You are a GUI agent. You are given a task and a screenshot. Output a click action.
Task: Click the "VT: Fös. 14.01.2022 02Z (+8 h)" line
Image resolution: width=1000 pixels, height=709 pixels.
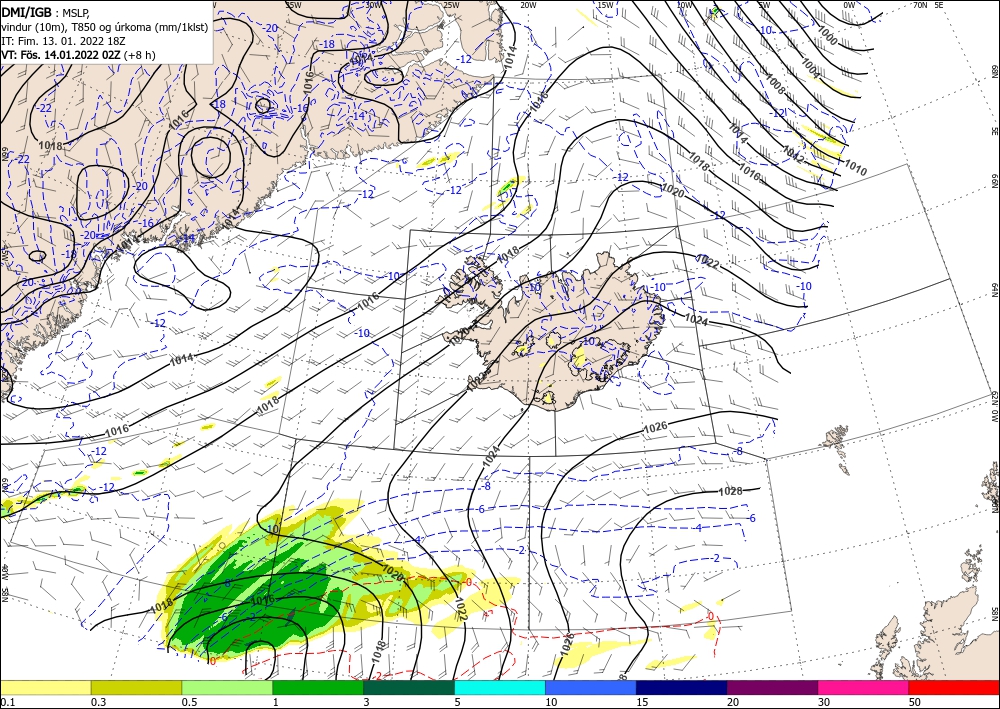tap(78, 55)
